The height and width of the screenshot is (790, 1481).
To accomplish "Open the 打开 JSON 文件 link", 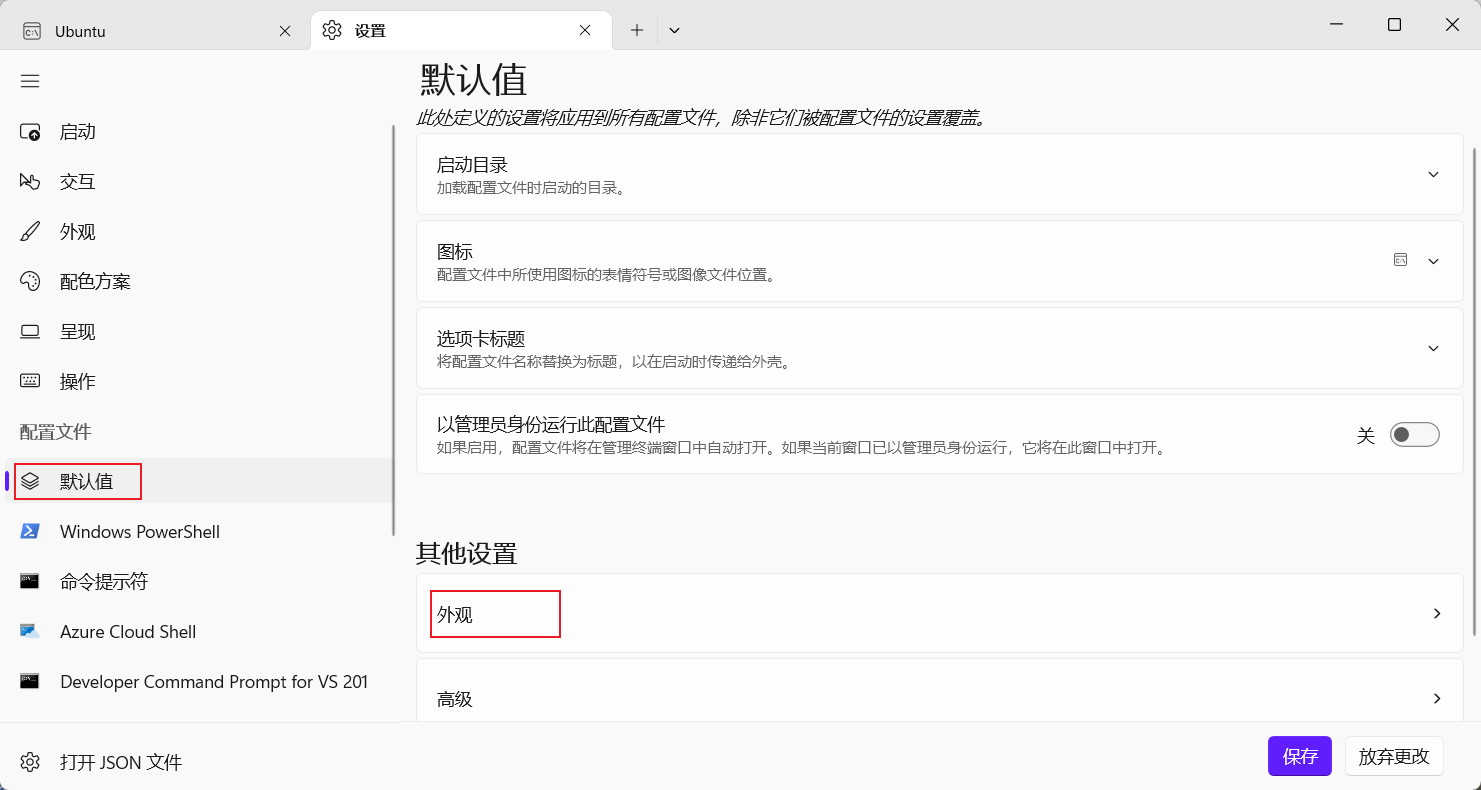I will coord(119,762).
